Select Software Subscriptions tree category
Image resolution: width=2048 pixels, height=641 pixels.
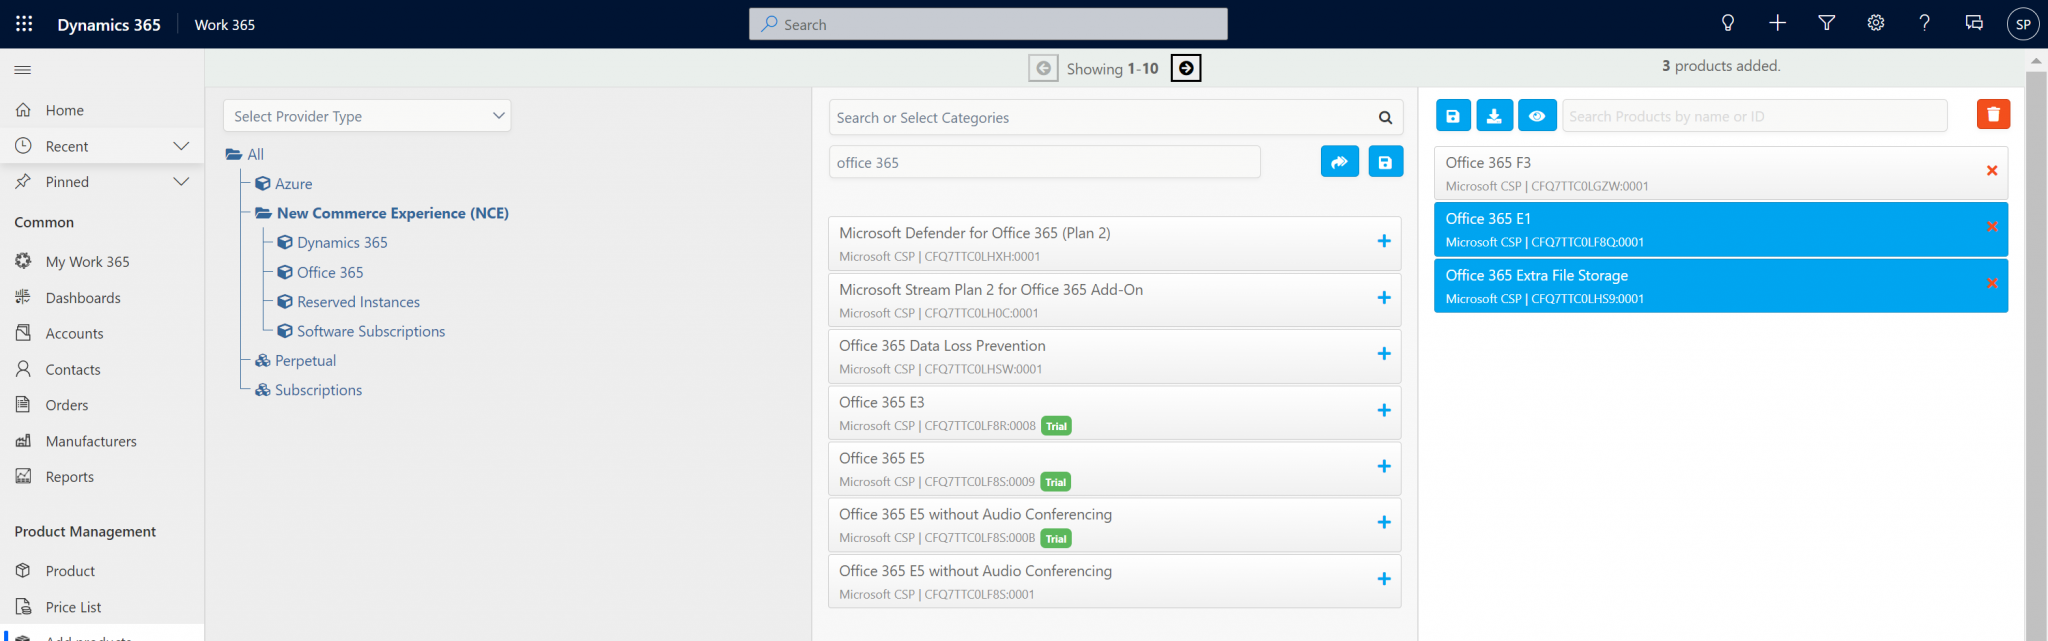coord(362,332)
